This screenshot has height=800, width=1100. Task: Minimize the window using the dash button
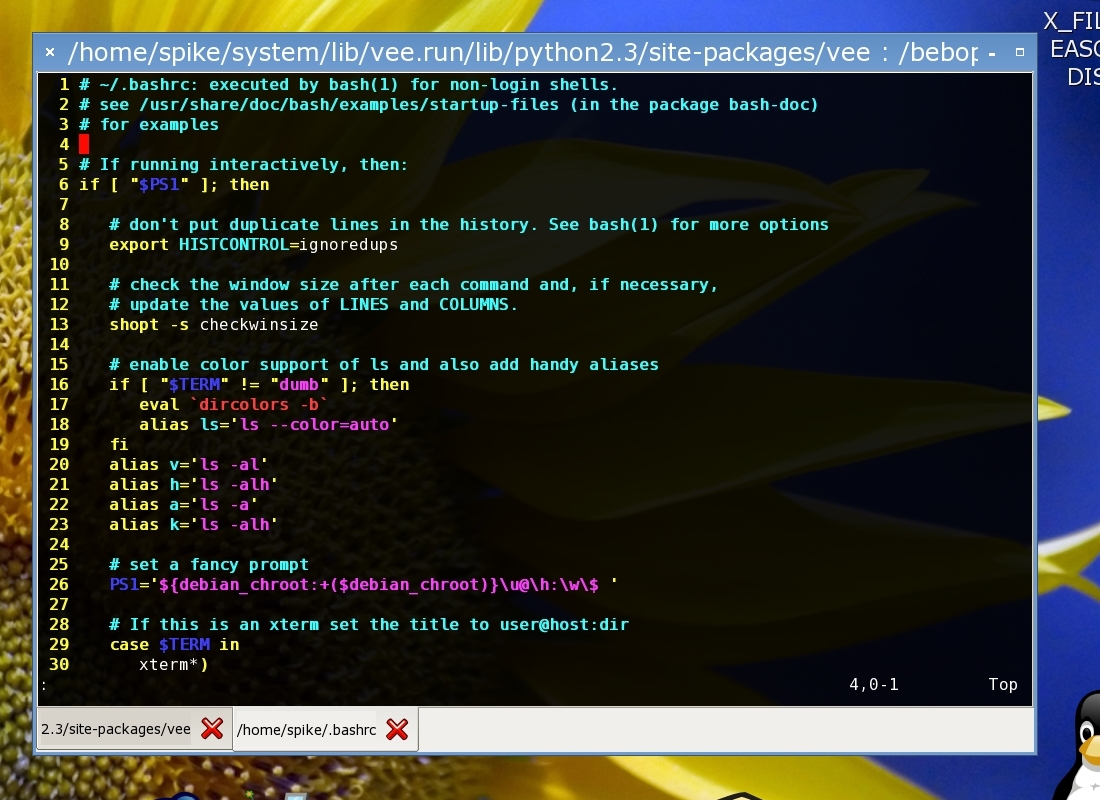pyautogui.click(x=991, y=52)
